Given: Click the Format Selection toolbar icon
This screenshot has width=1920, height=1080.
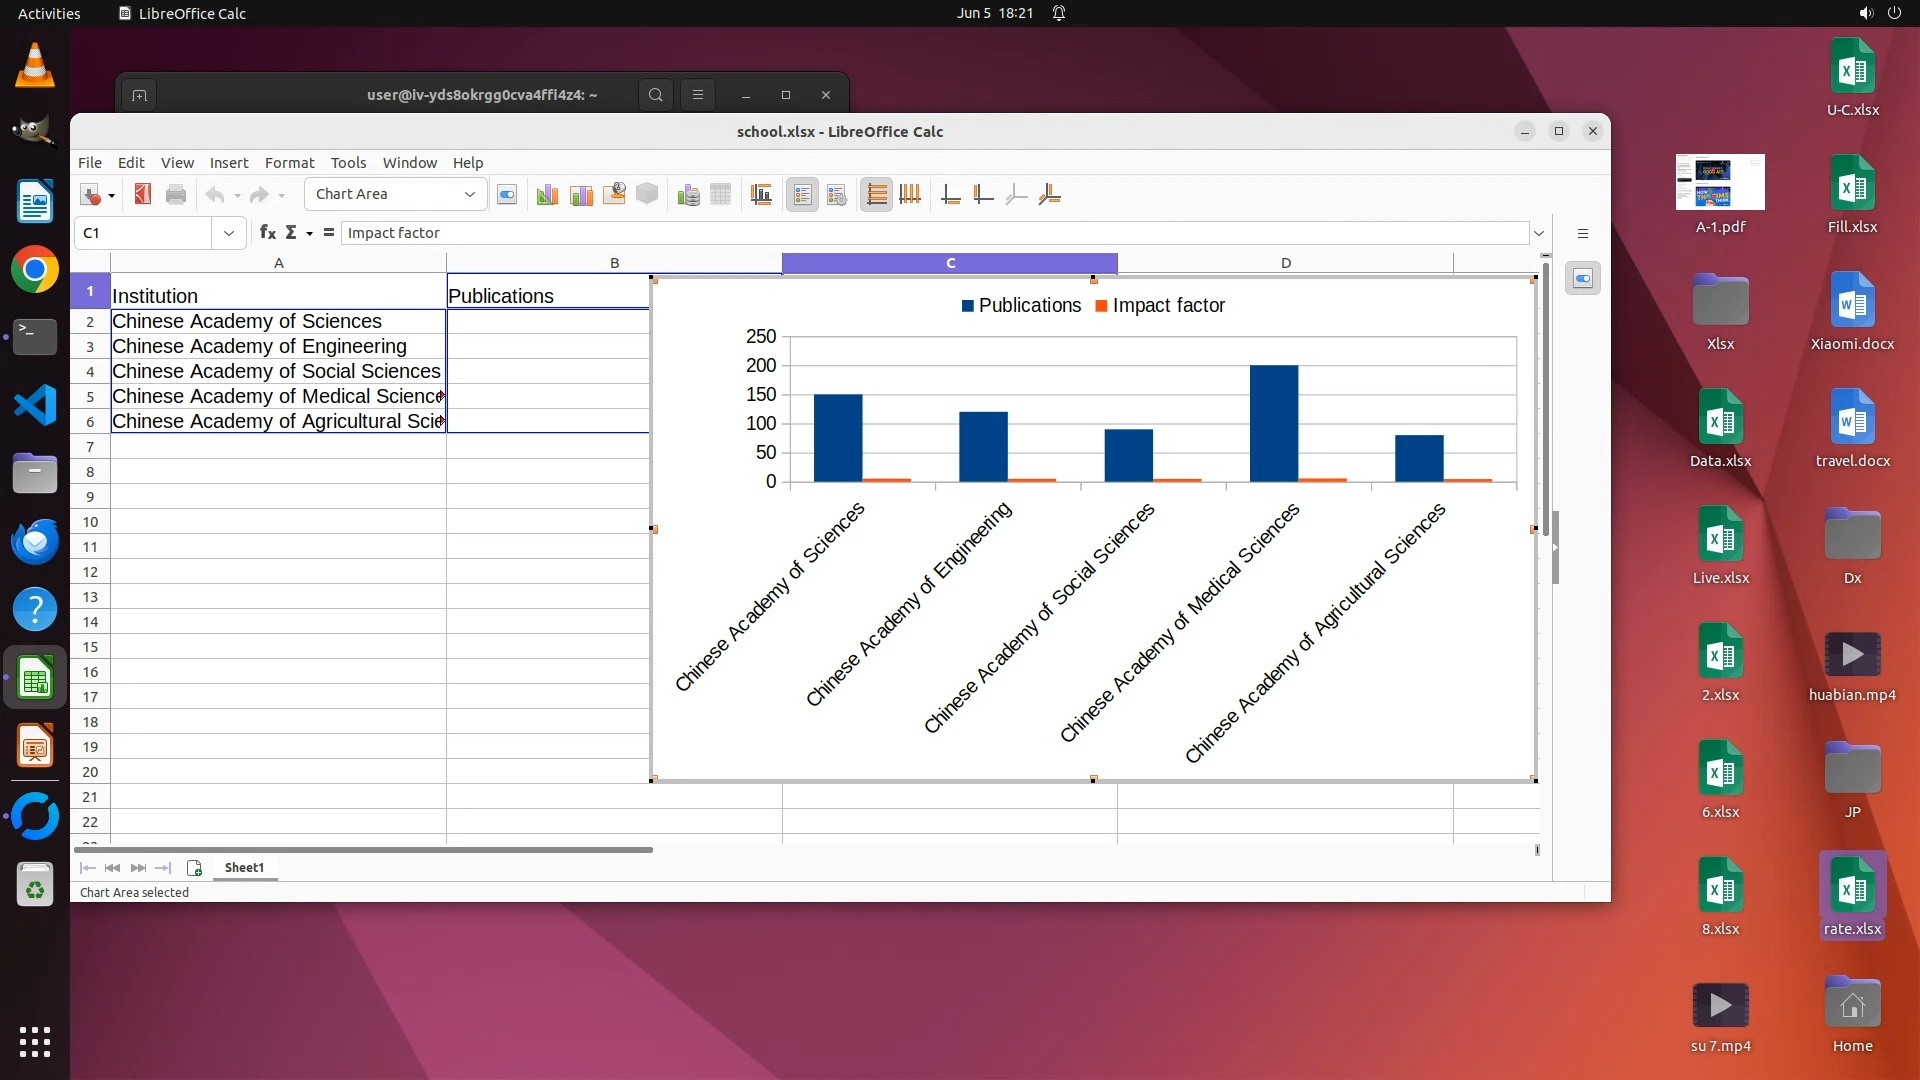Looking at the screenshot, I should [507, 195].
